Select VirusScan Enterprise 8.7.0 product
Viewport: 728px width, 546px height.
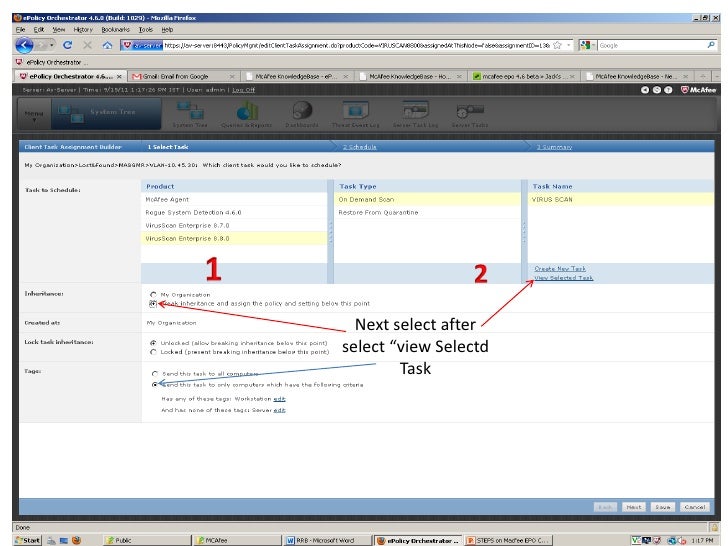tap(234, 225)
